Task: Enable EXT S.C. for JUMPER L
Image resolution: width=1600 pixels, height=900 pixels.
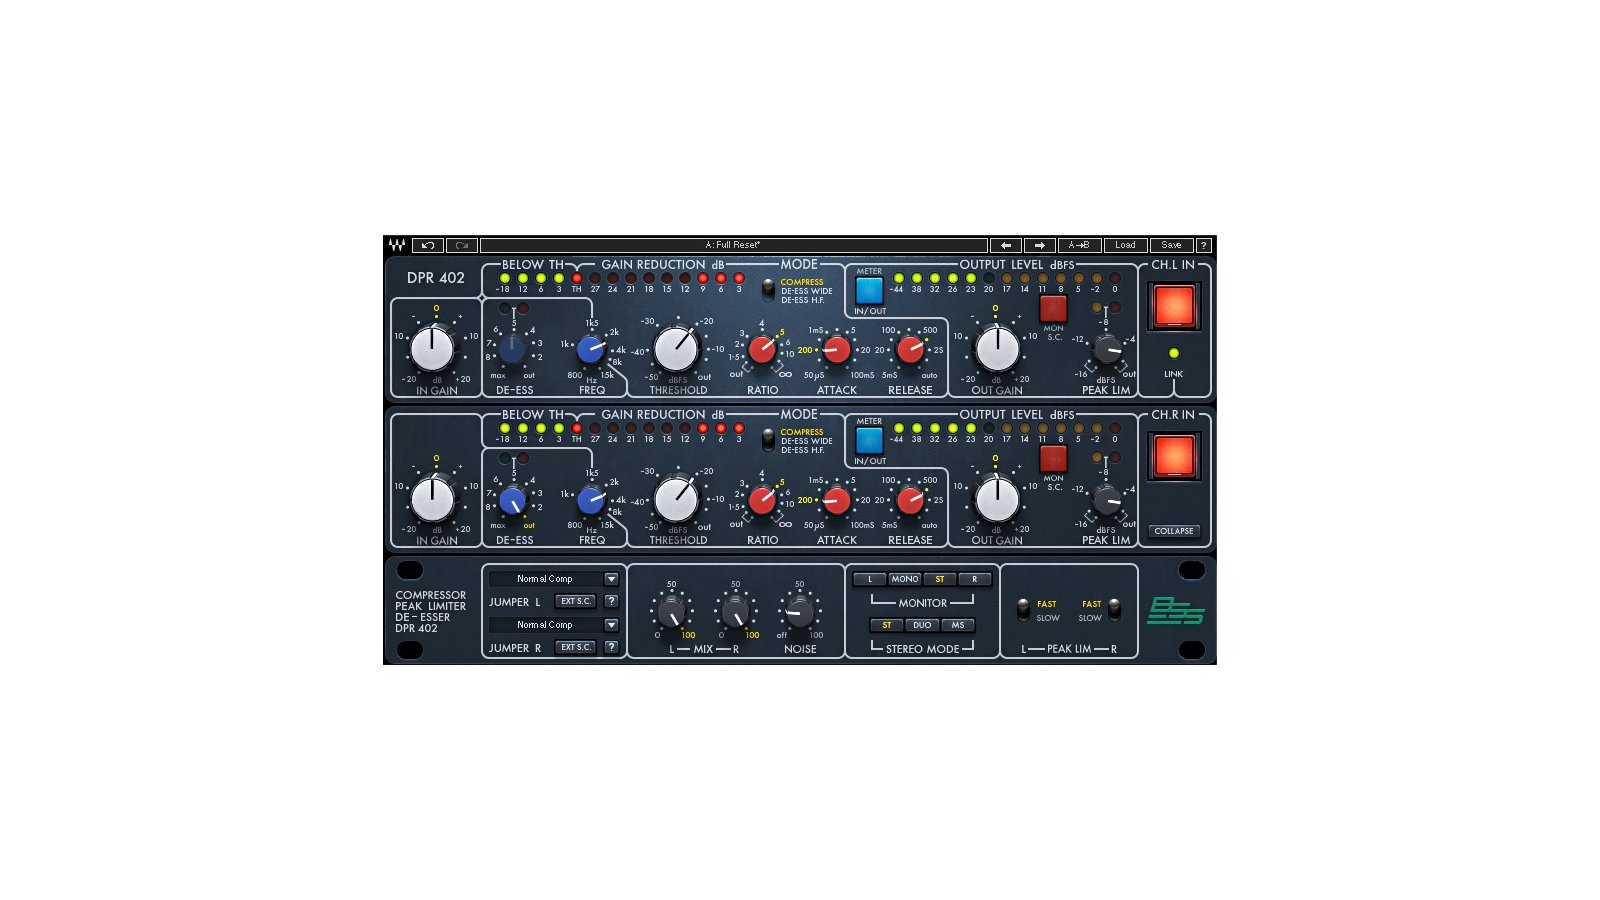Action: coord(575,601)
